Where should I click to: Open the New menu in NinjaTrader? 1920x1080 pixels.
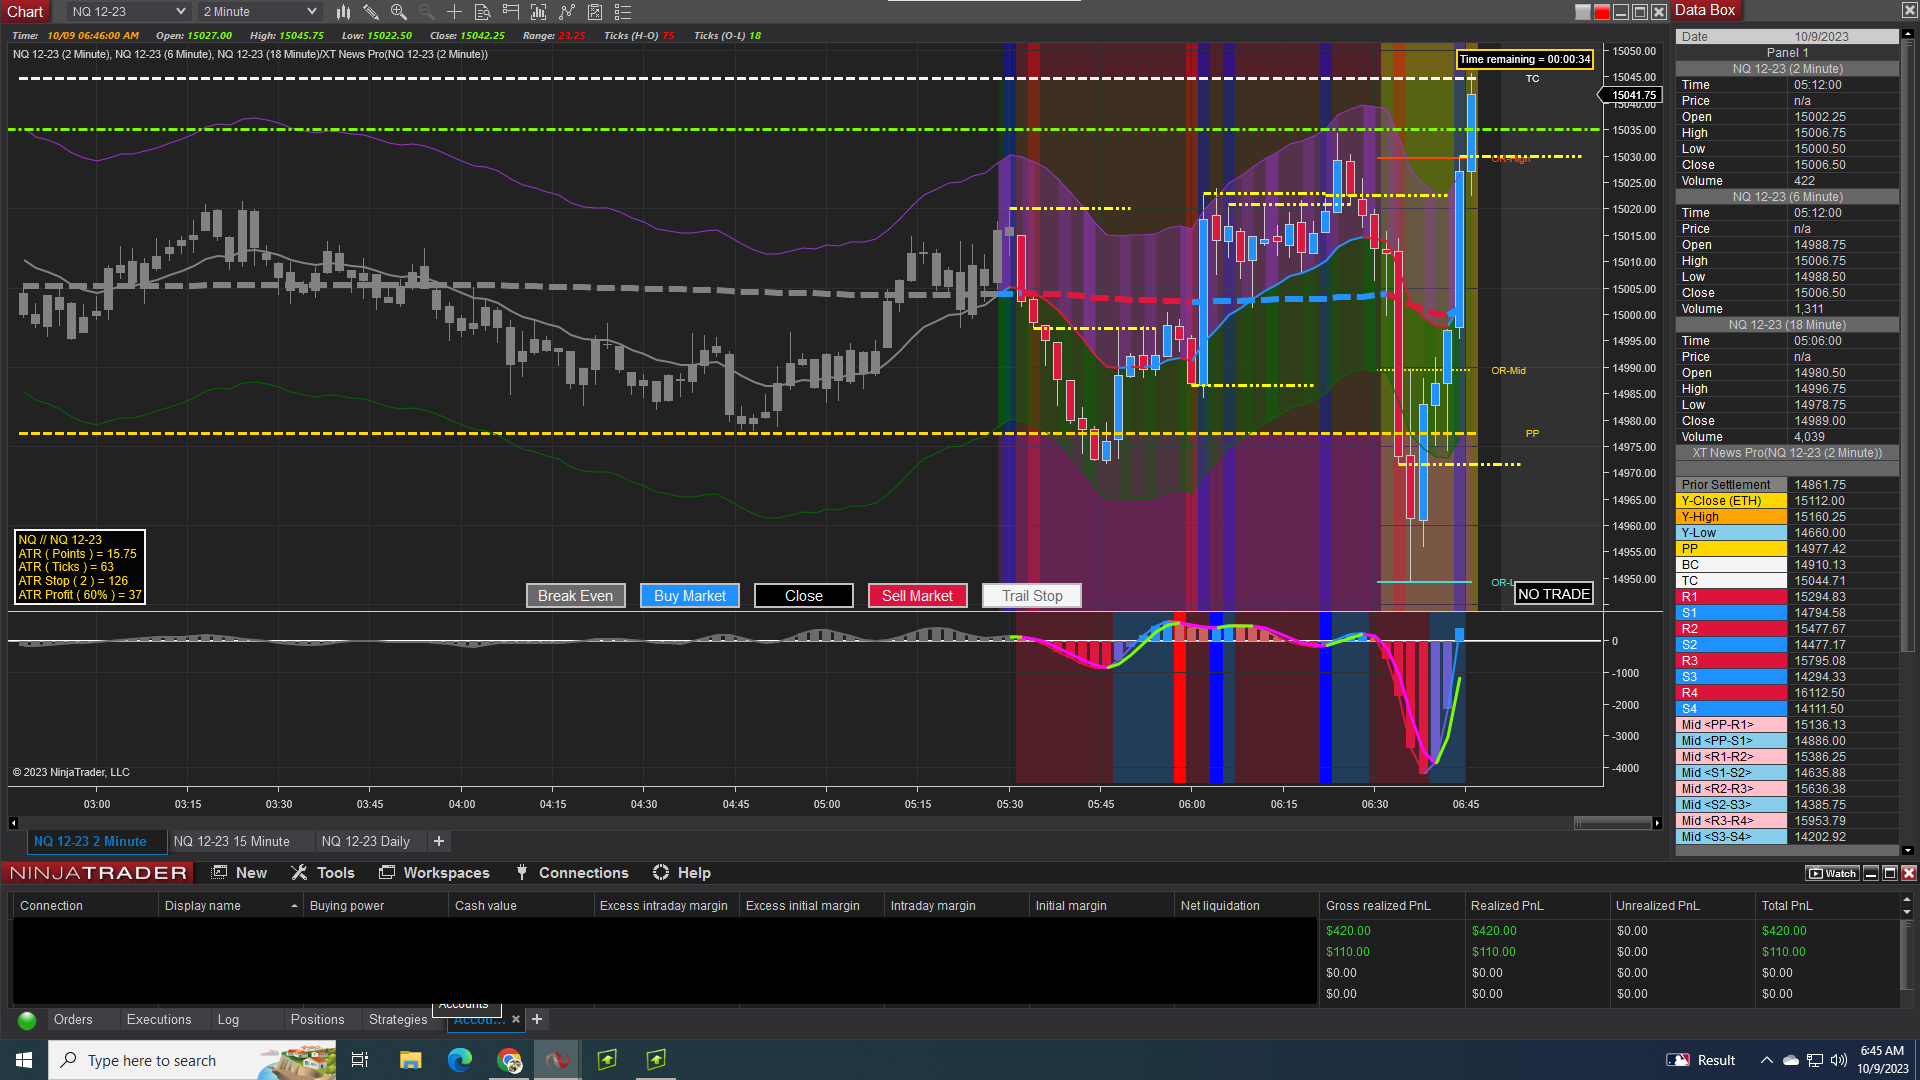(240, 873)
